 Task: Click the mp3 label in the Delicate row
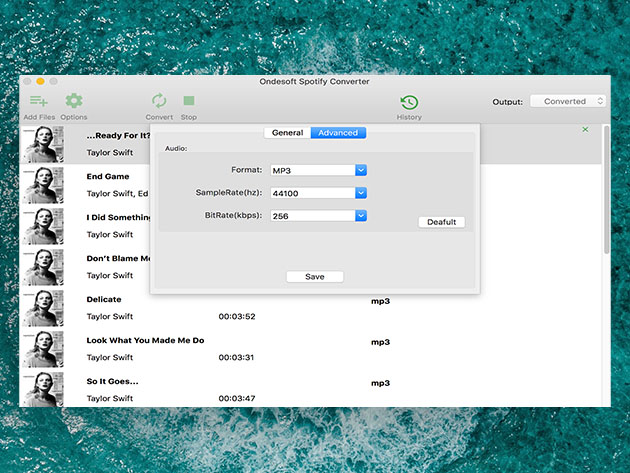pos(380,301)
